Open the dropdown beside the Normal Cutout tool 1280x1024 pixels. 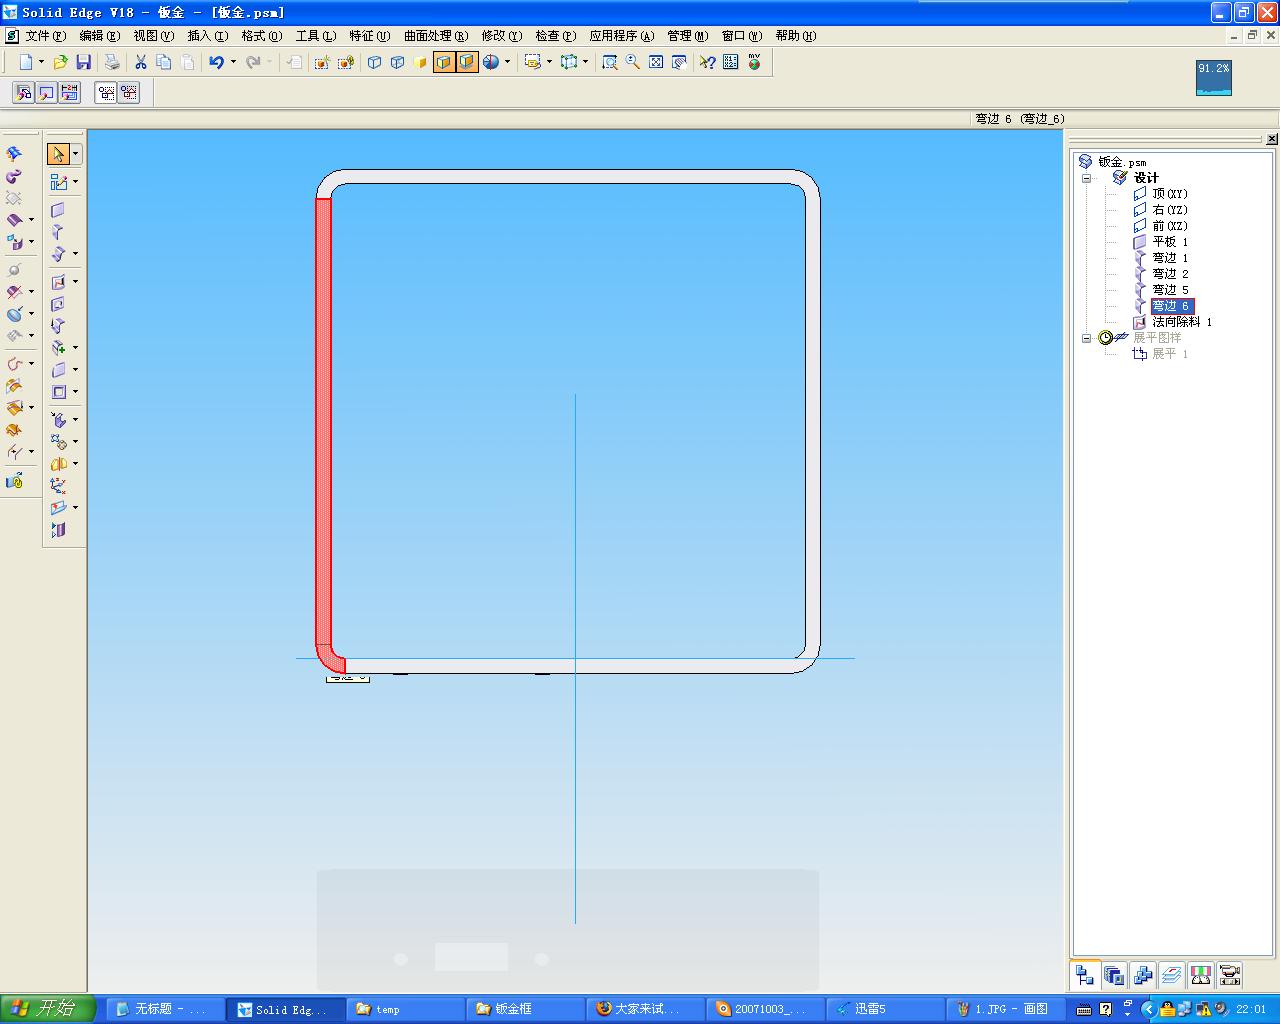click(x=75, y=282)
